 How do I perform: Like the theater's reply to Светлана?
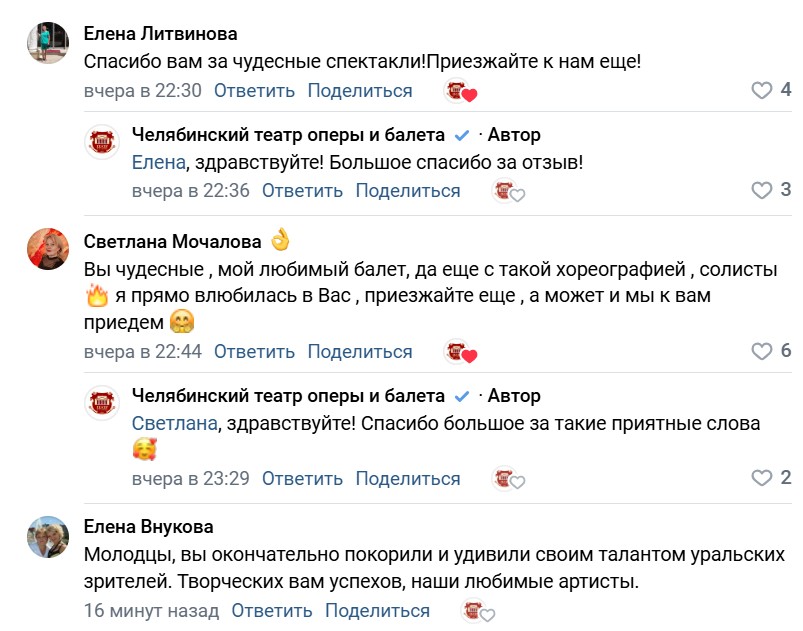tap(762, 478)
